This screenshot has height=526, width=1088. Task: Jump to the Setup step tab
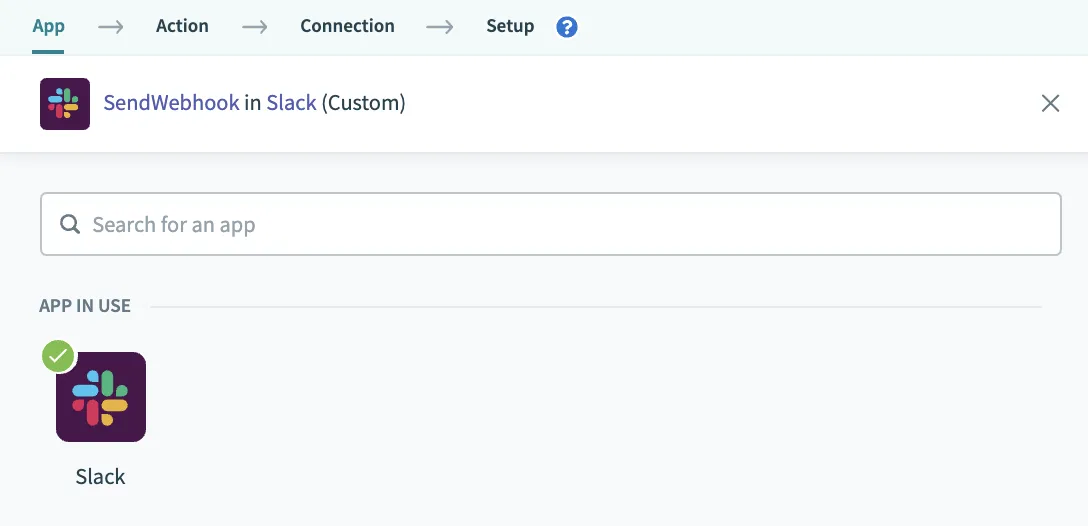pos(510,26)
